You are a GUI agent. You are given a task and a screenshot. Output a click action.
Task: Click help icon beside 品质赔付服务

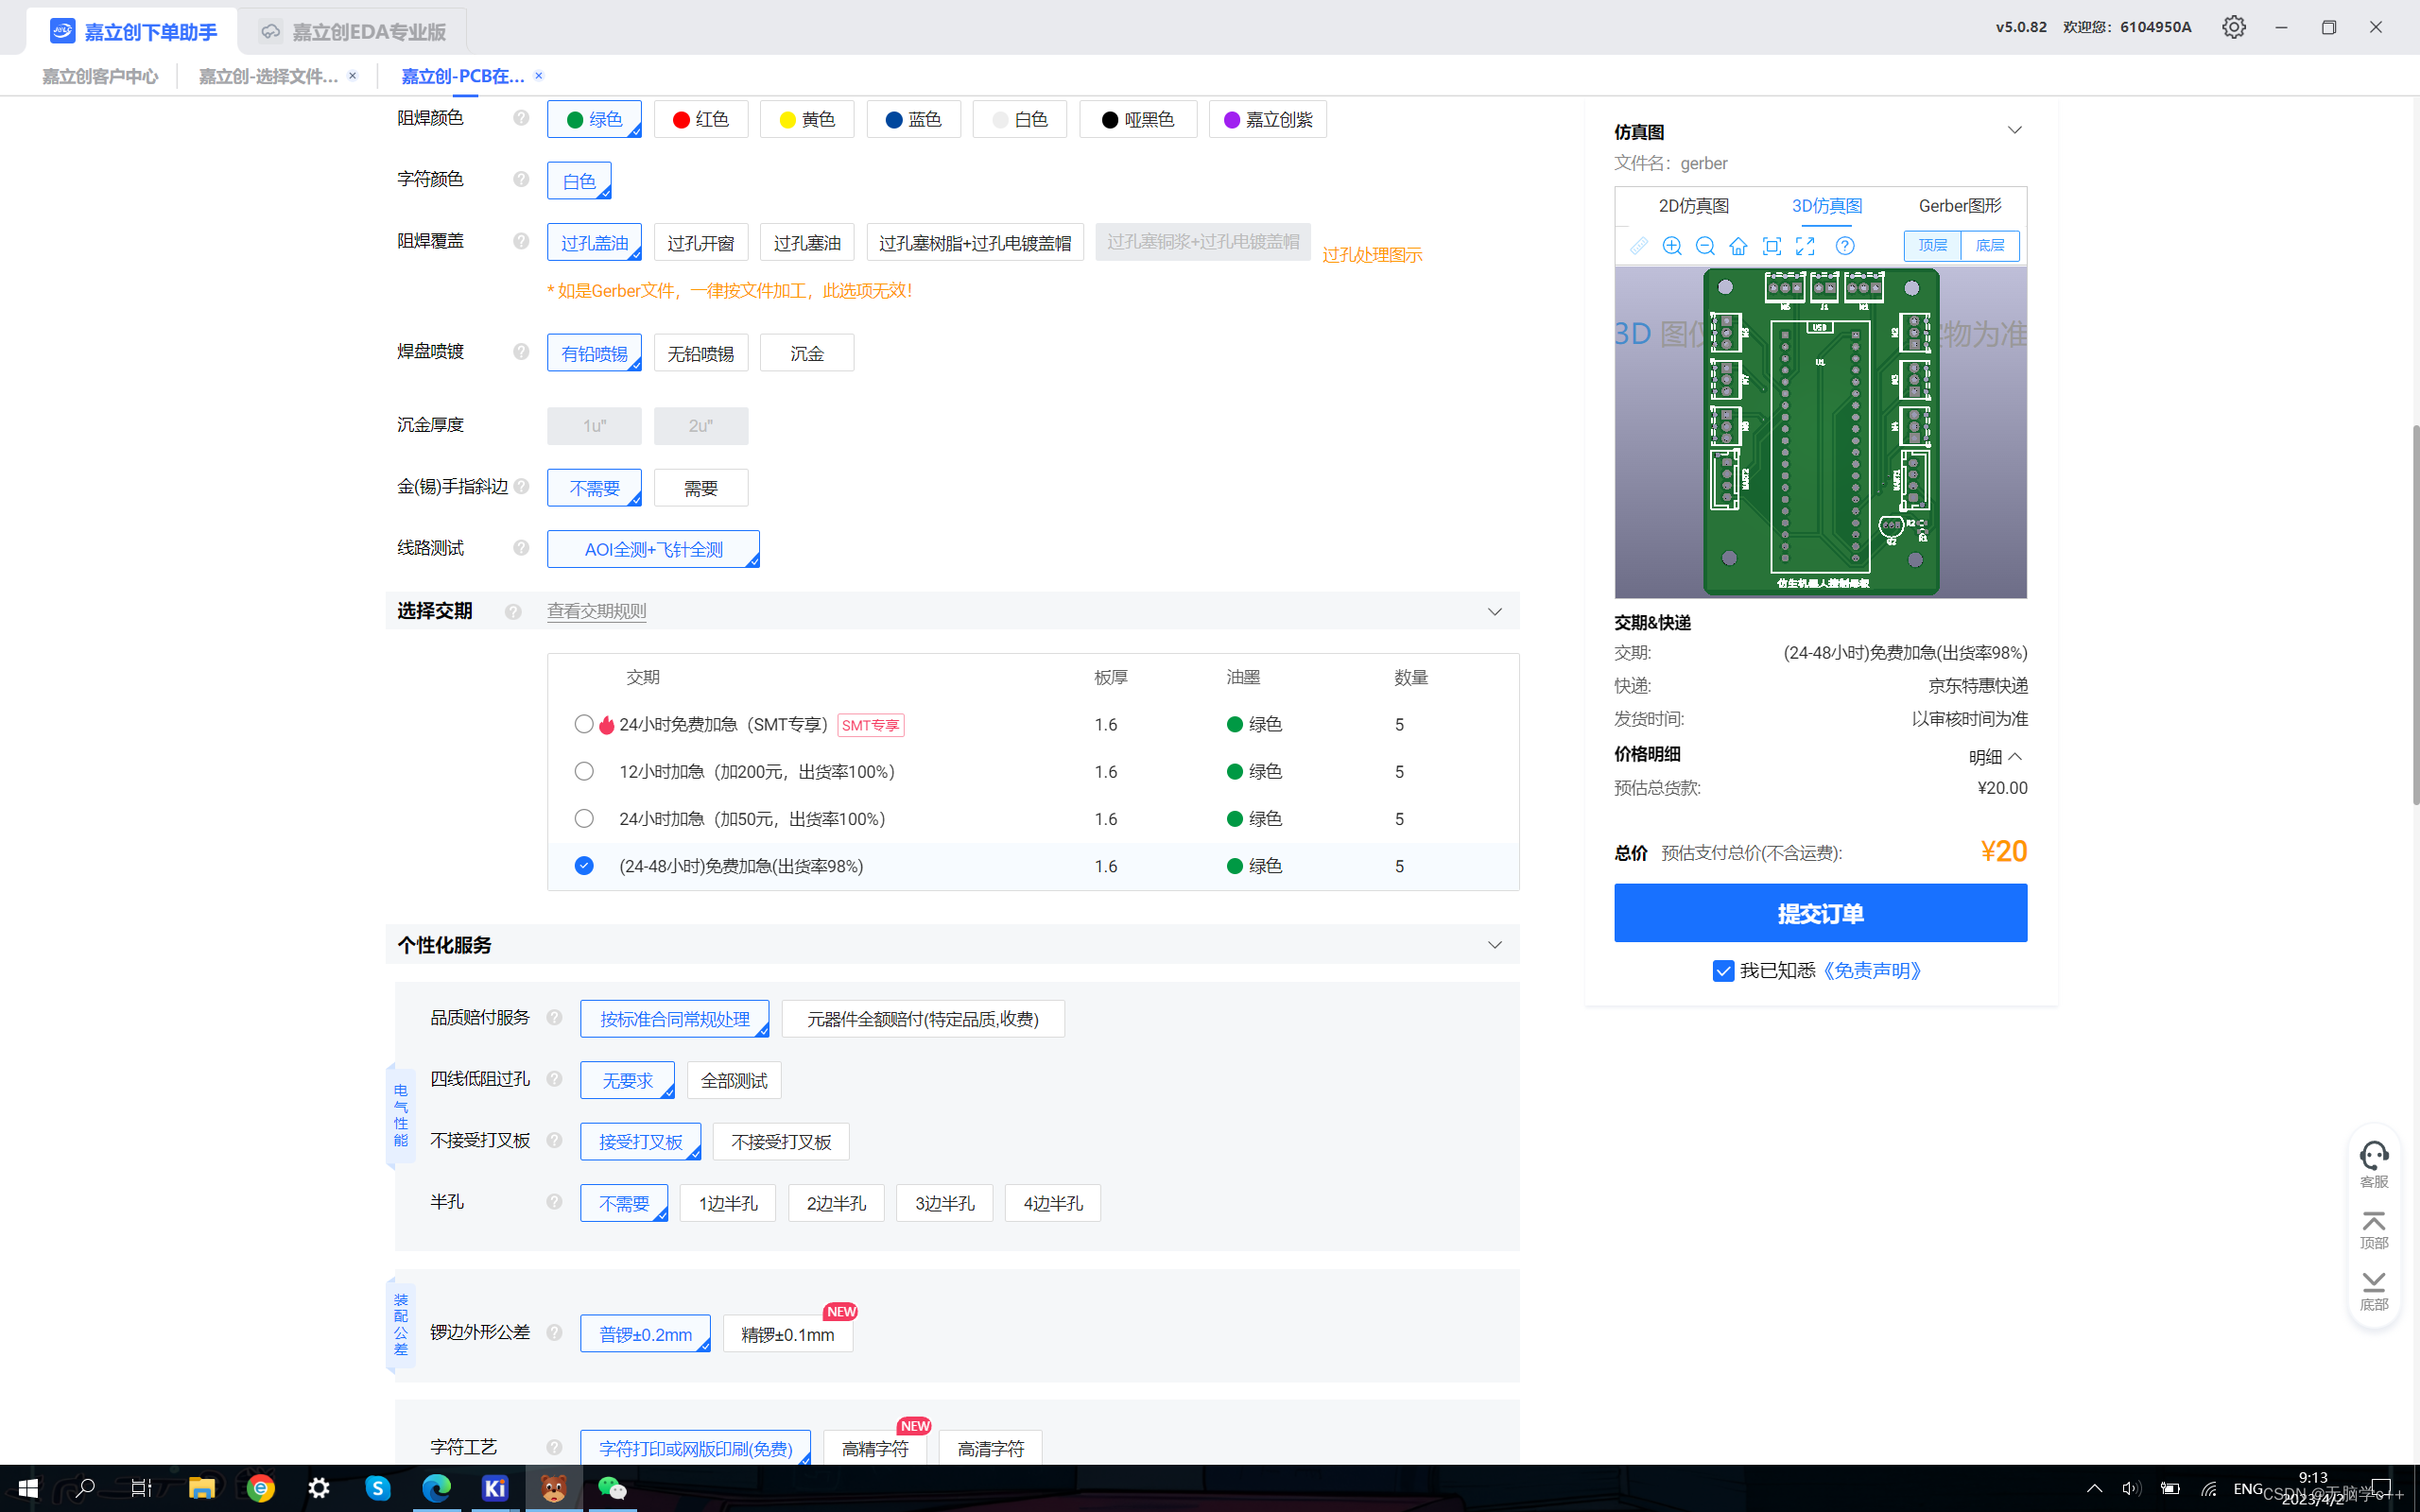(x=554, y=1017)
